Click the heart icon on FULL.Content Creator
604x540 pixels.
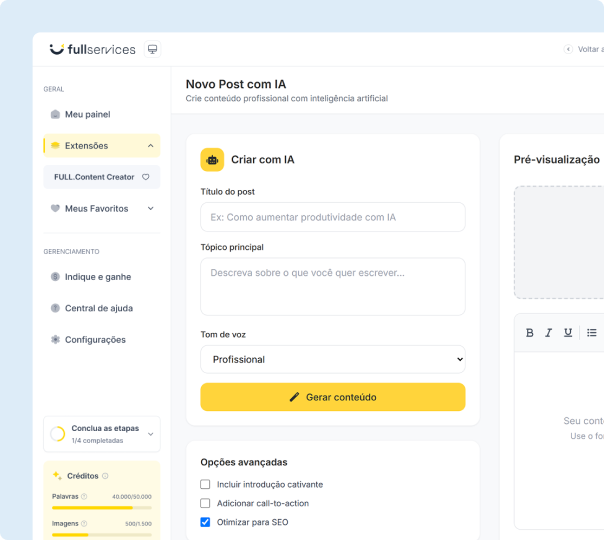(x=145, y=177)
